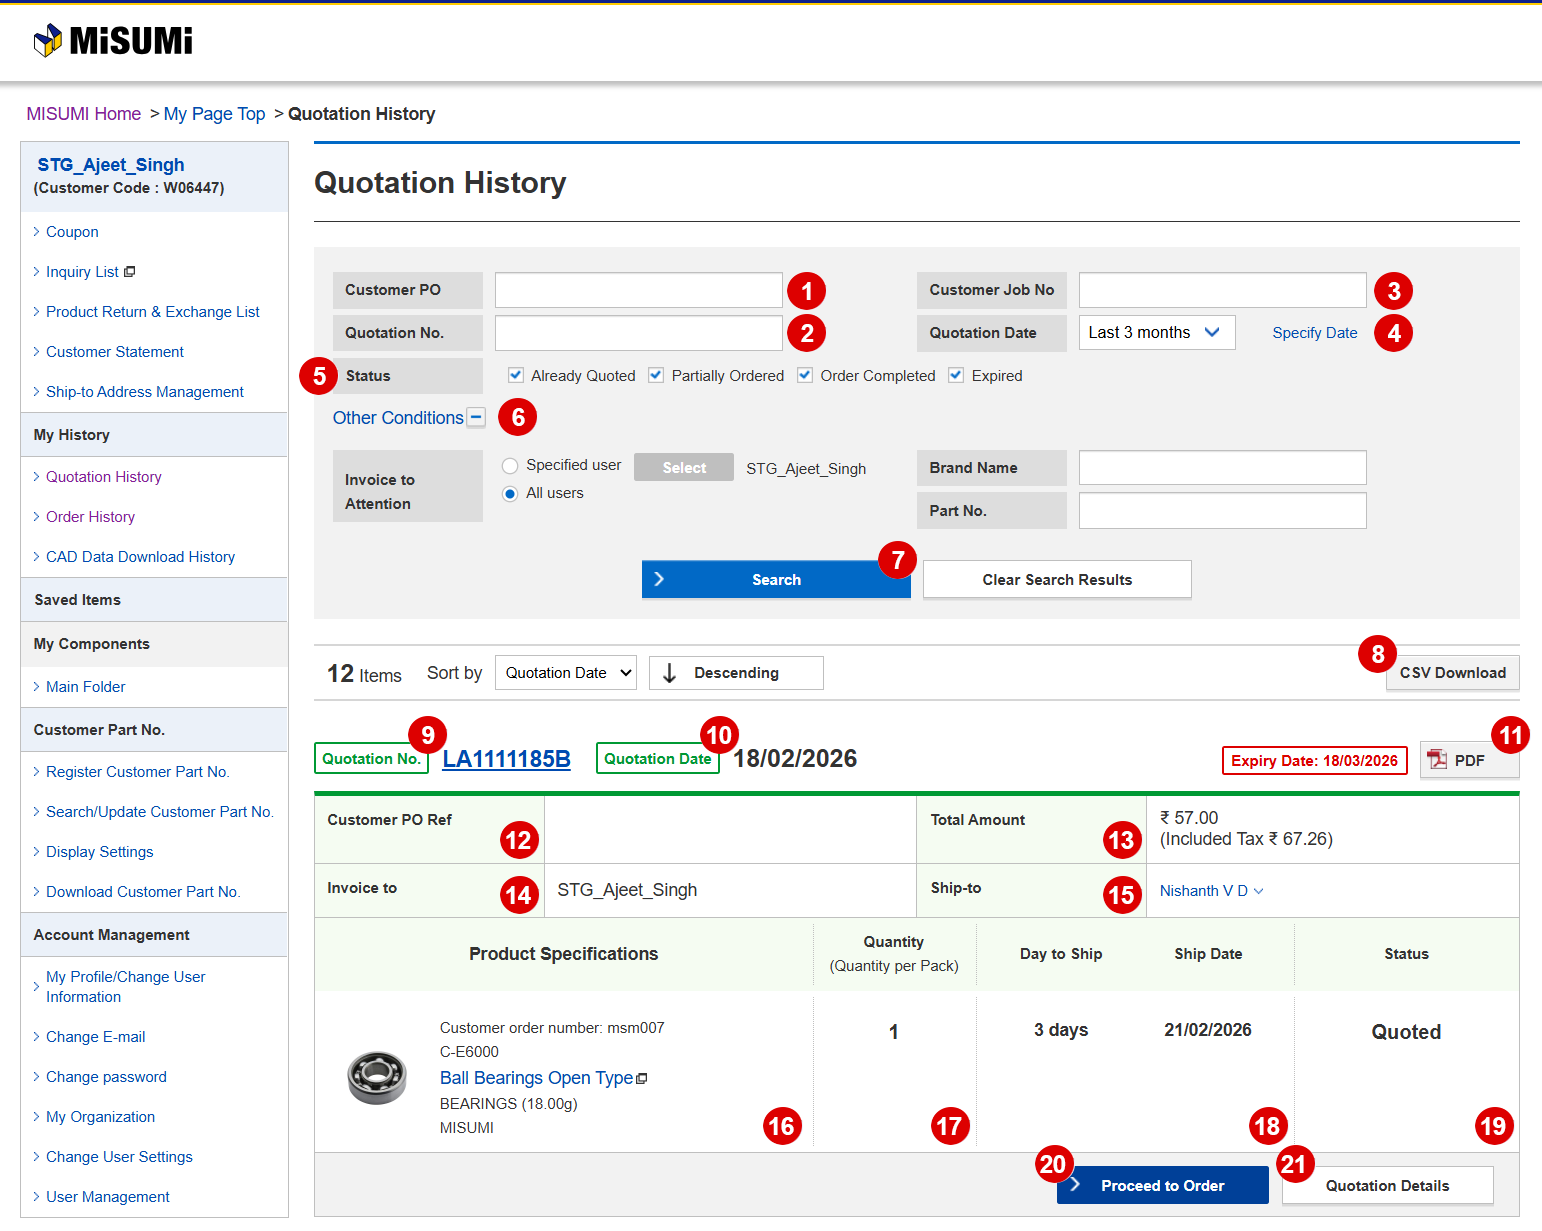The height and width of the screenshot is (1231, 1542).
Task: Toggle the Partially Ordered checkbox
Action: point(656,376)
